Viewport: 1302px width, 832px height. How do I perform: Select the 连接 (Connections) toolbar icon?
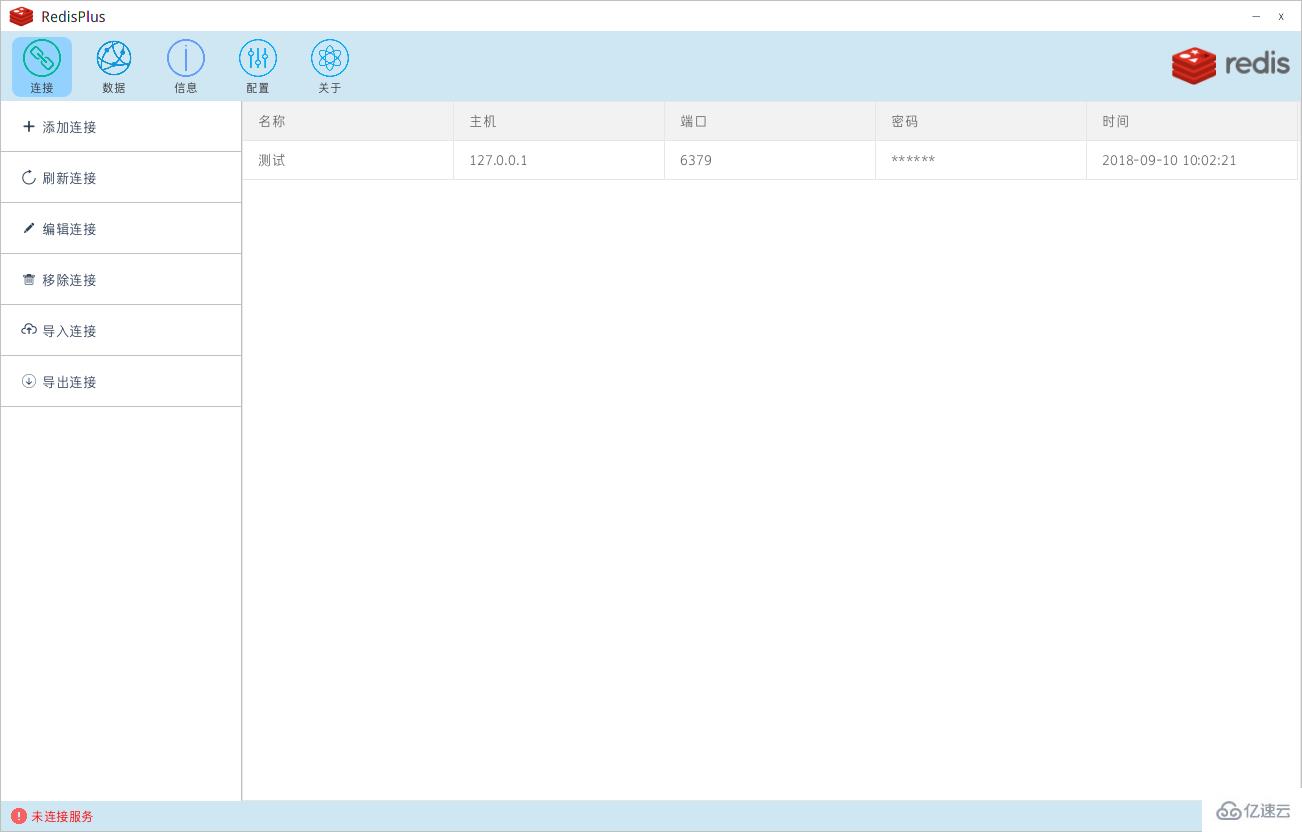click(41, 65)
